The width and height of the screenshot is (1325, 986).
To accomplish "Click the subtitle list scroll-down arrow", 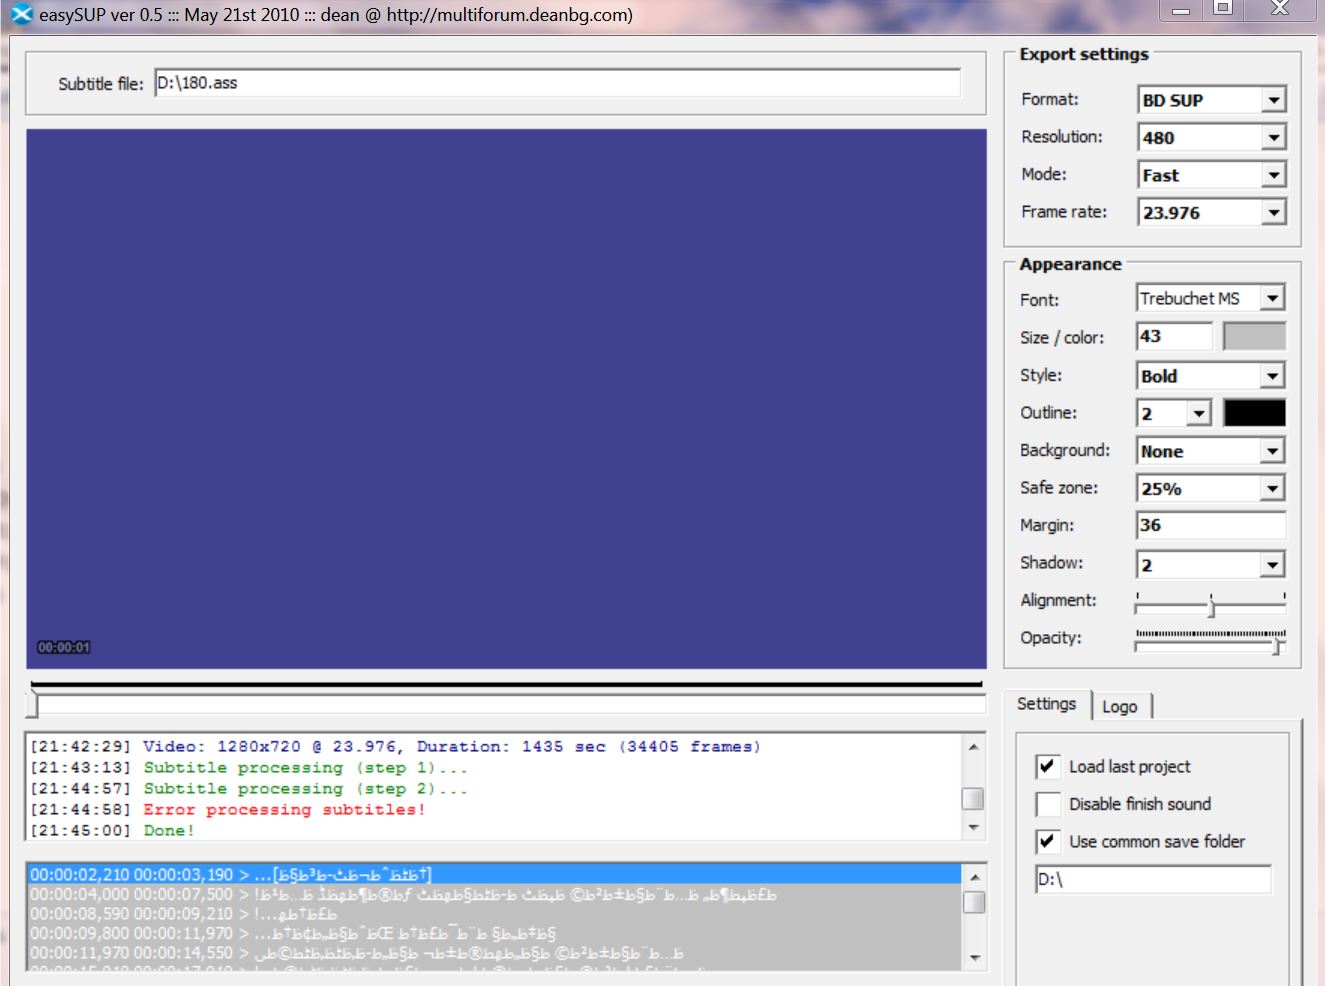I will click(975, 958).
